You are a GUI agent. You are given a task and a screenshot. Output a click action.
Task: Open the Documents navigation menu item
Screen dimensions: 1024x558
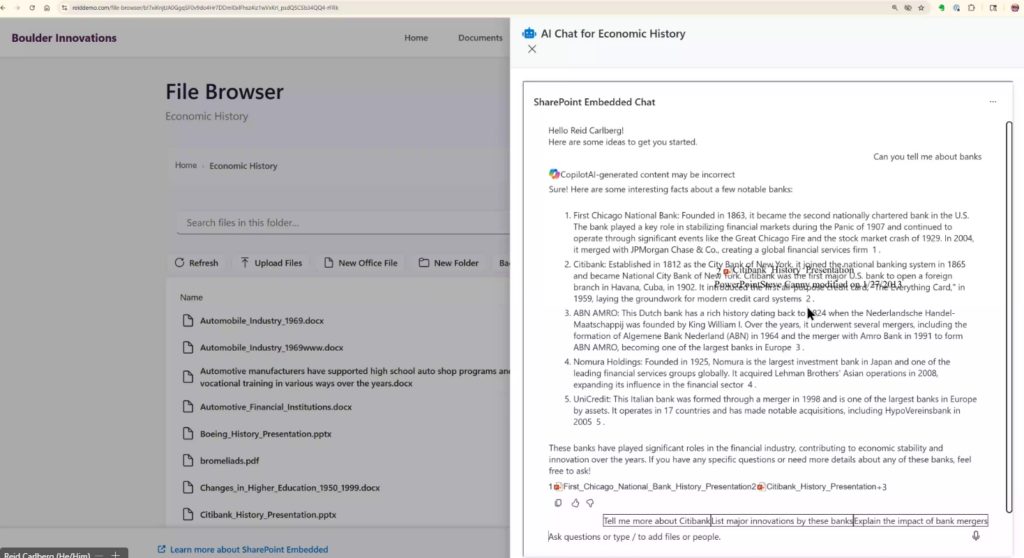coord(480,38)
